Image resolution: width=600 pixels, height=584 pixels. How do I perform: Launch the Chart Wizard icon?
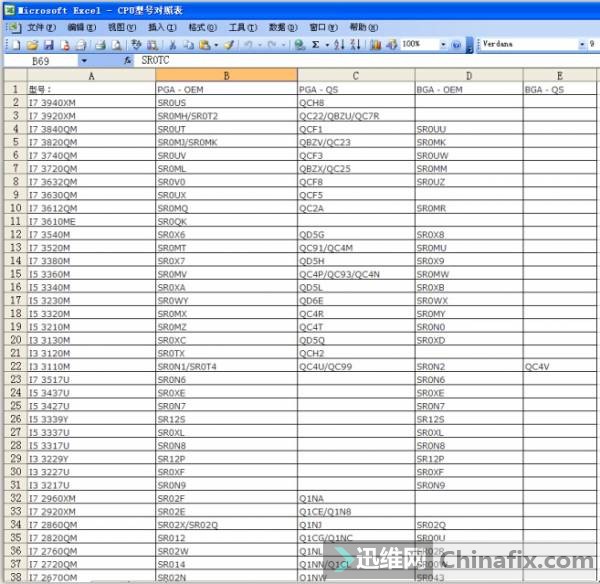pyautogui.click(x=375, y=45)
